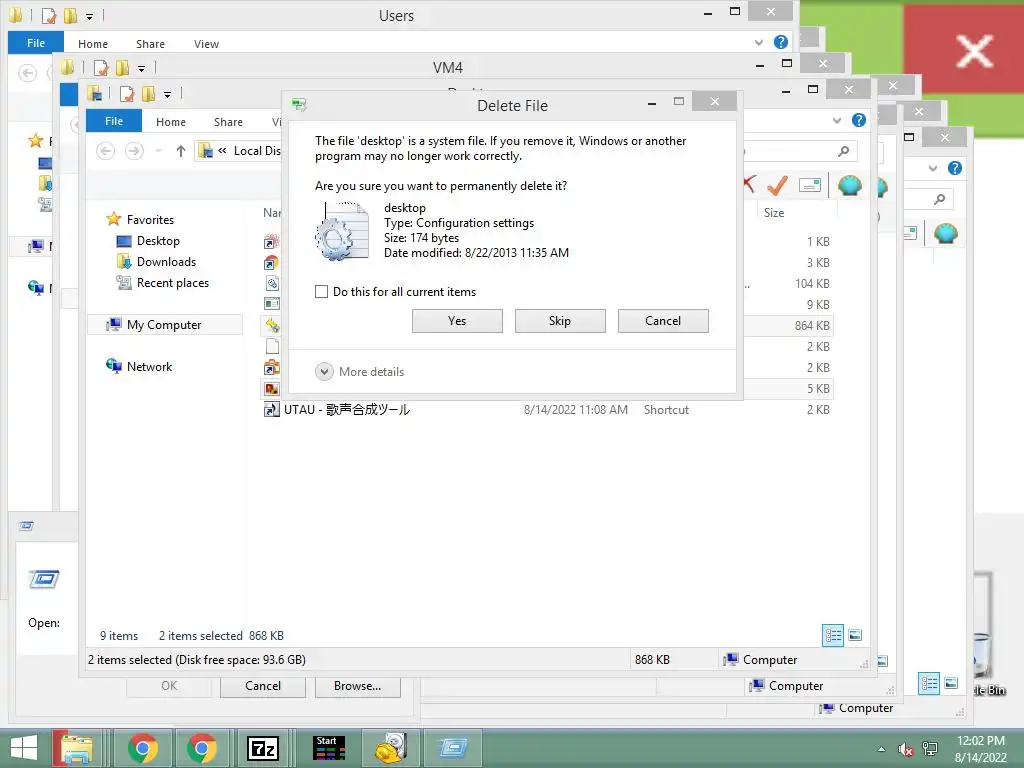Expand the ribbon in Users window
Screen dimensions: 1024x768
coord(759,42)
